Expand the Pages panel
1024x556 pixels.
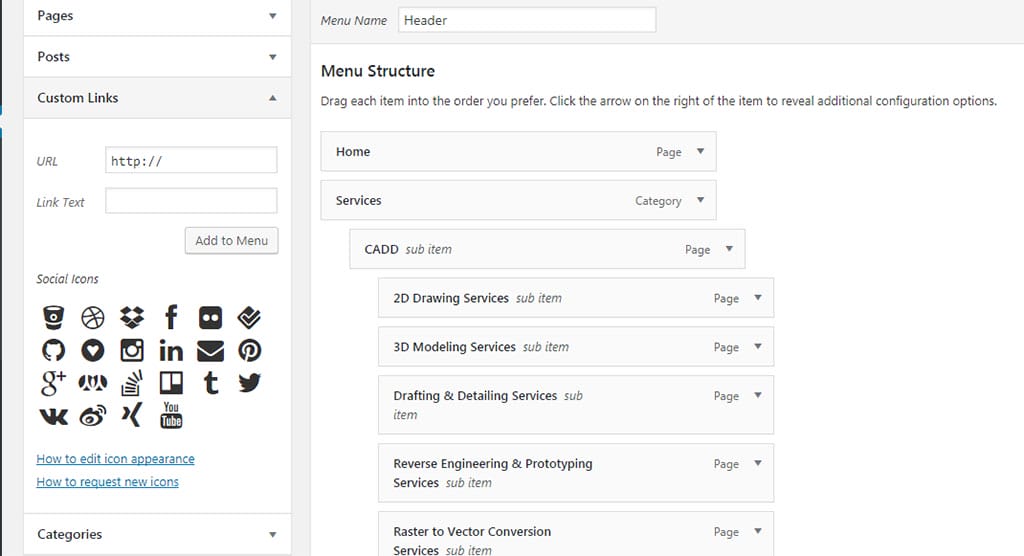(x=272, y=16)
